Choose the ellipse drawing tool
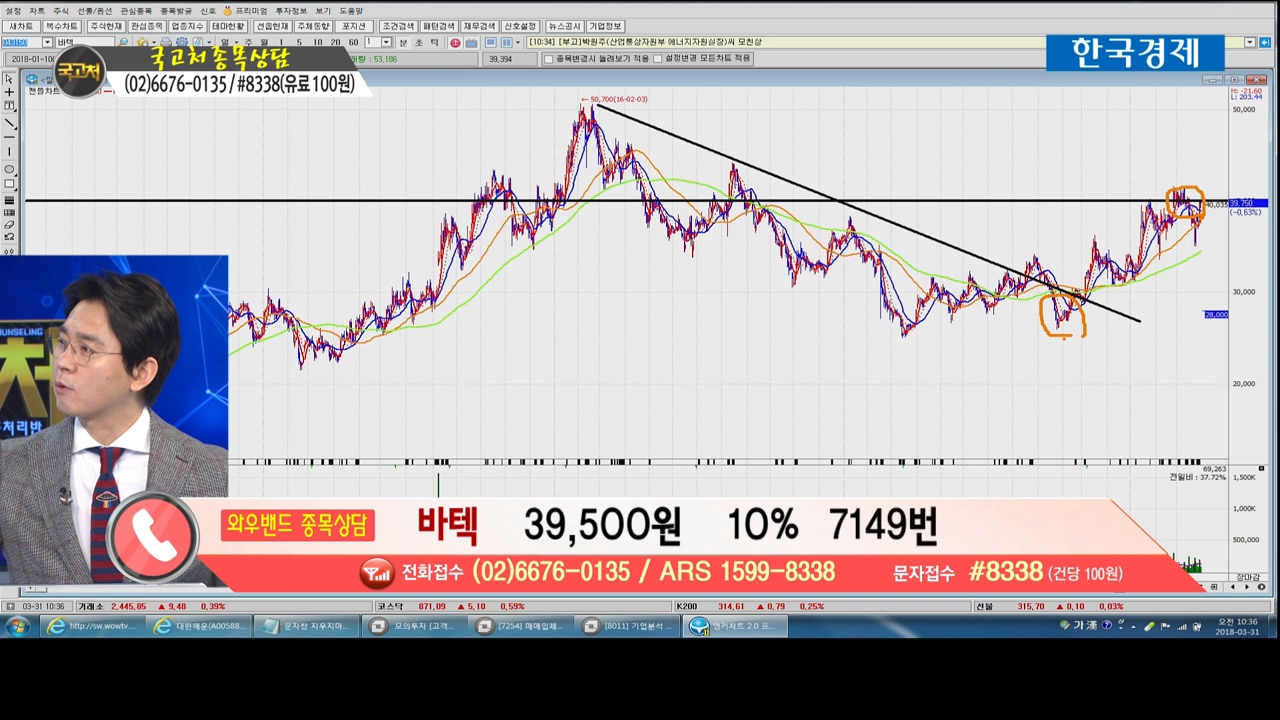This screenshot has height=720, width=1280. [x=9, y=170]
